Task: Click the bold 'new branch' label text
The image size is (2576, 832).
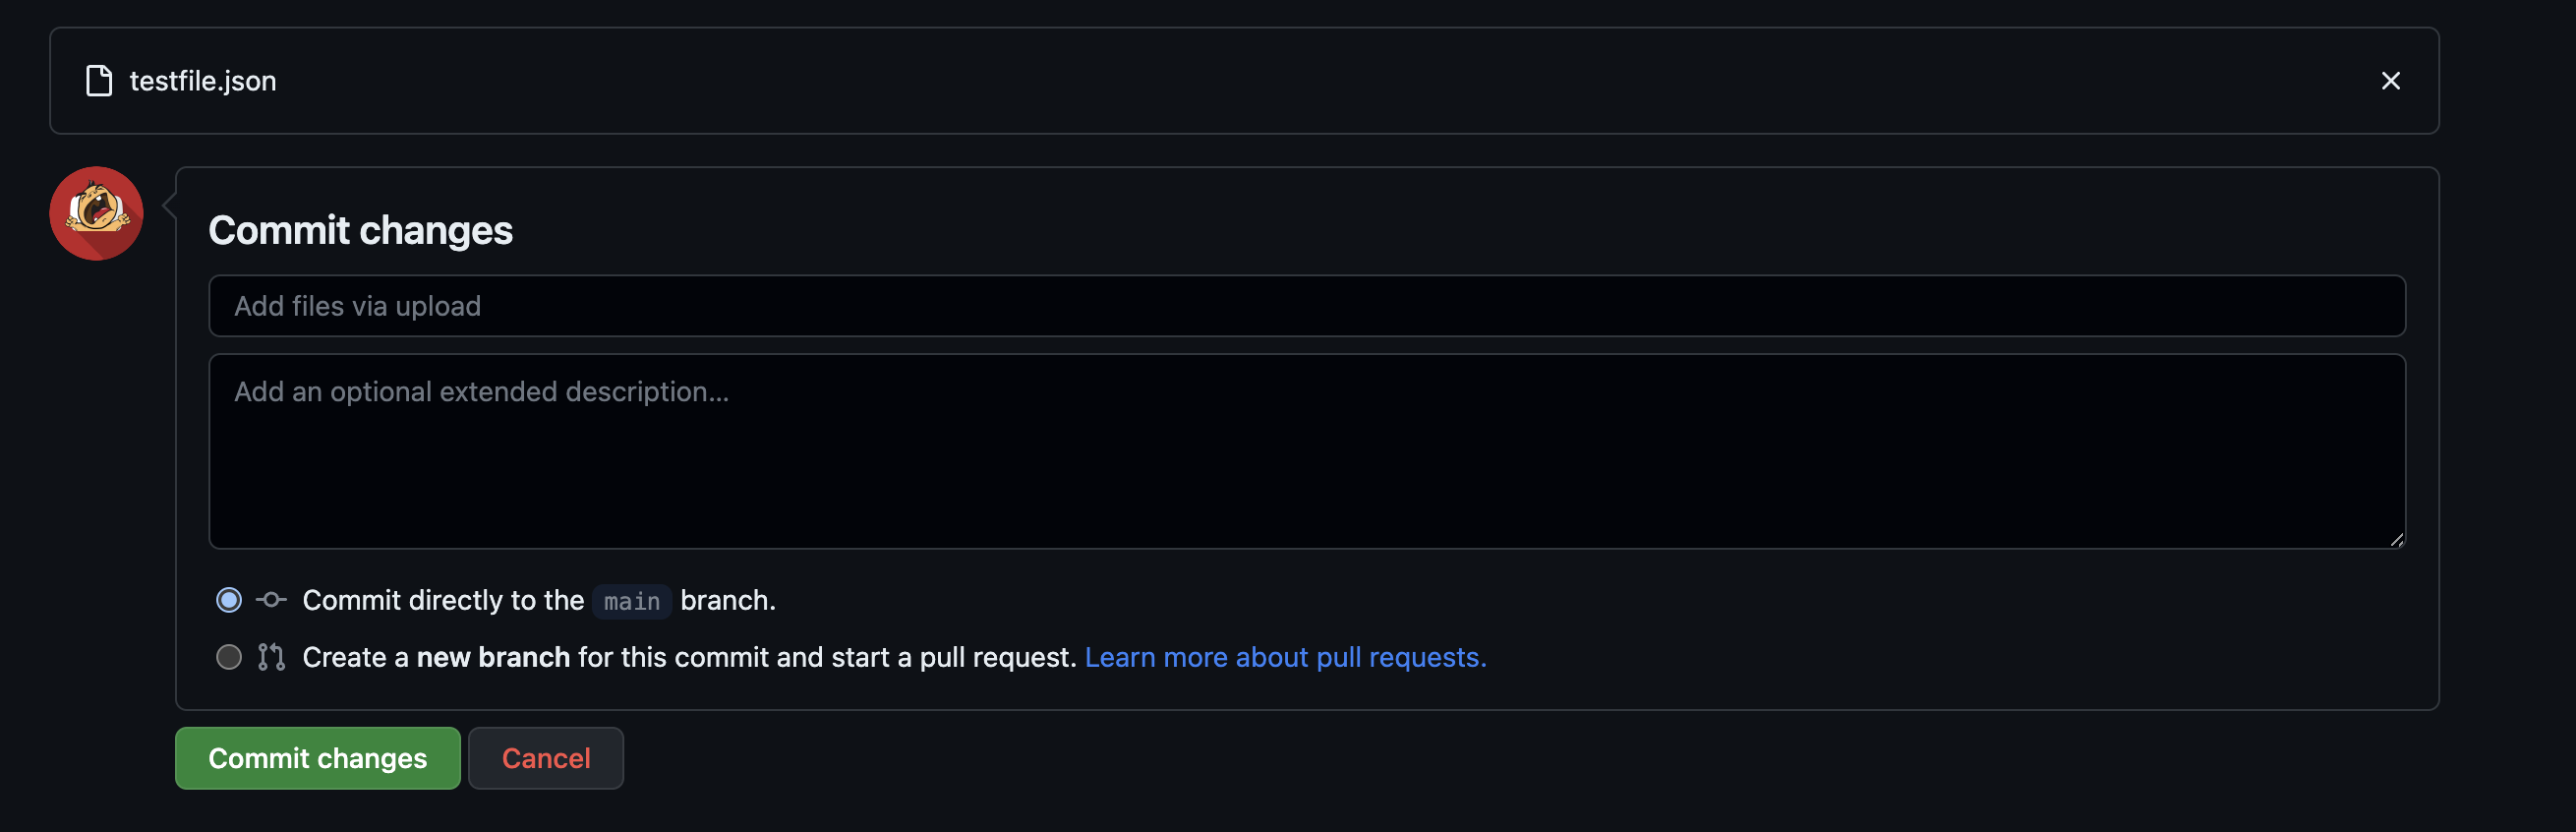Action: [493, 657]
